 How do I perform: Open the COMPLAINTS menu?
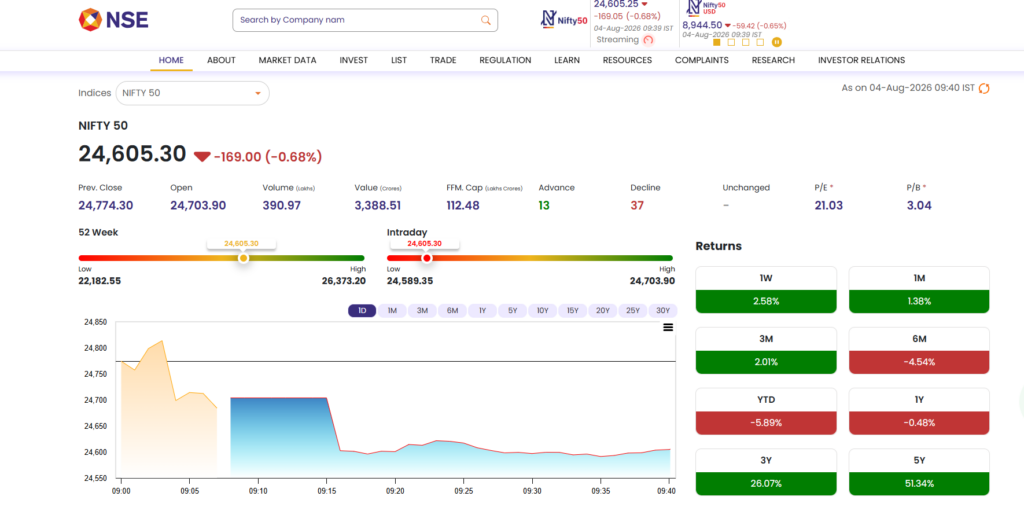tap(701, 60)
